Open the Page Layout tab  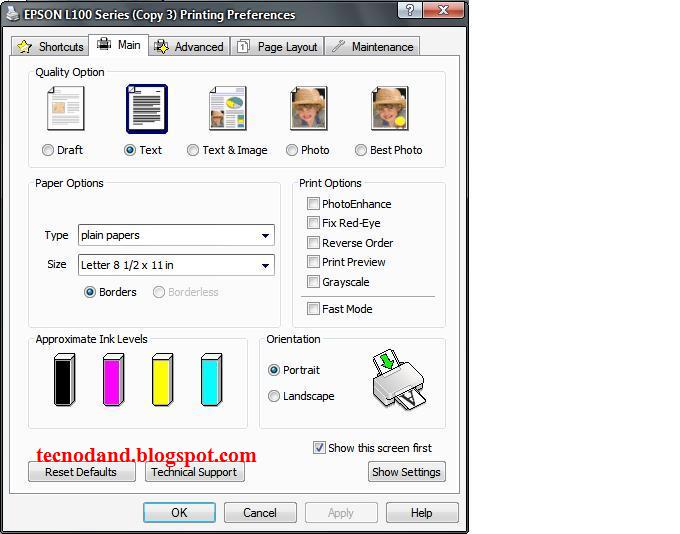(x=278, y=46)
